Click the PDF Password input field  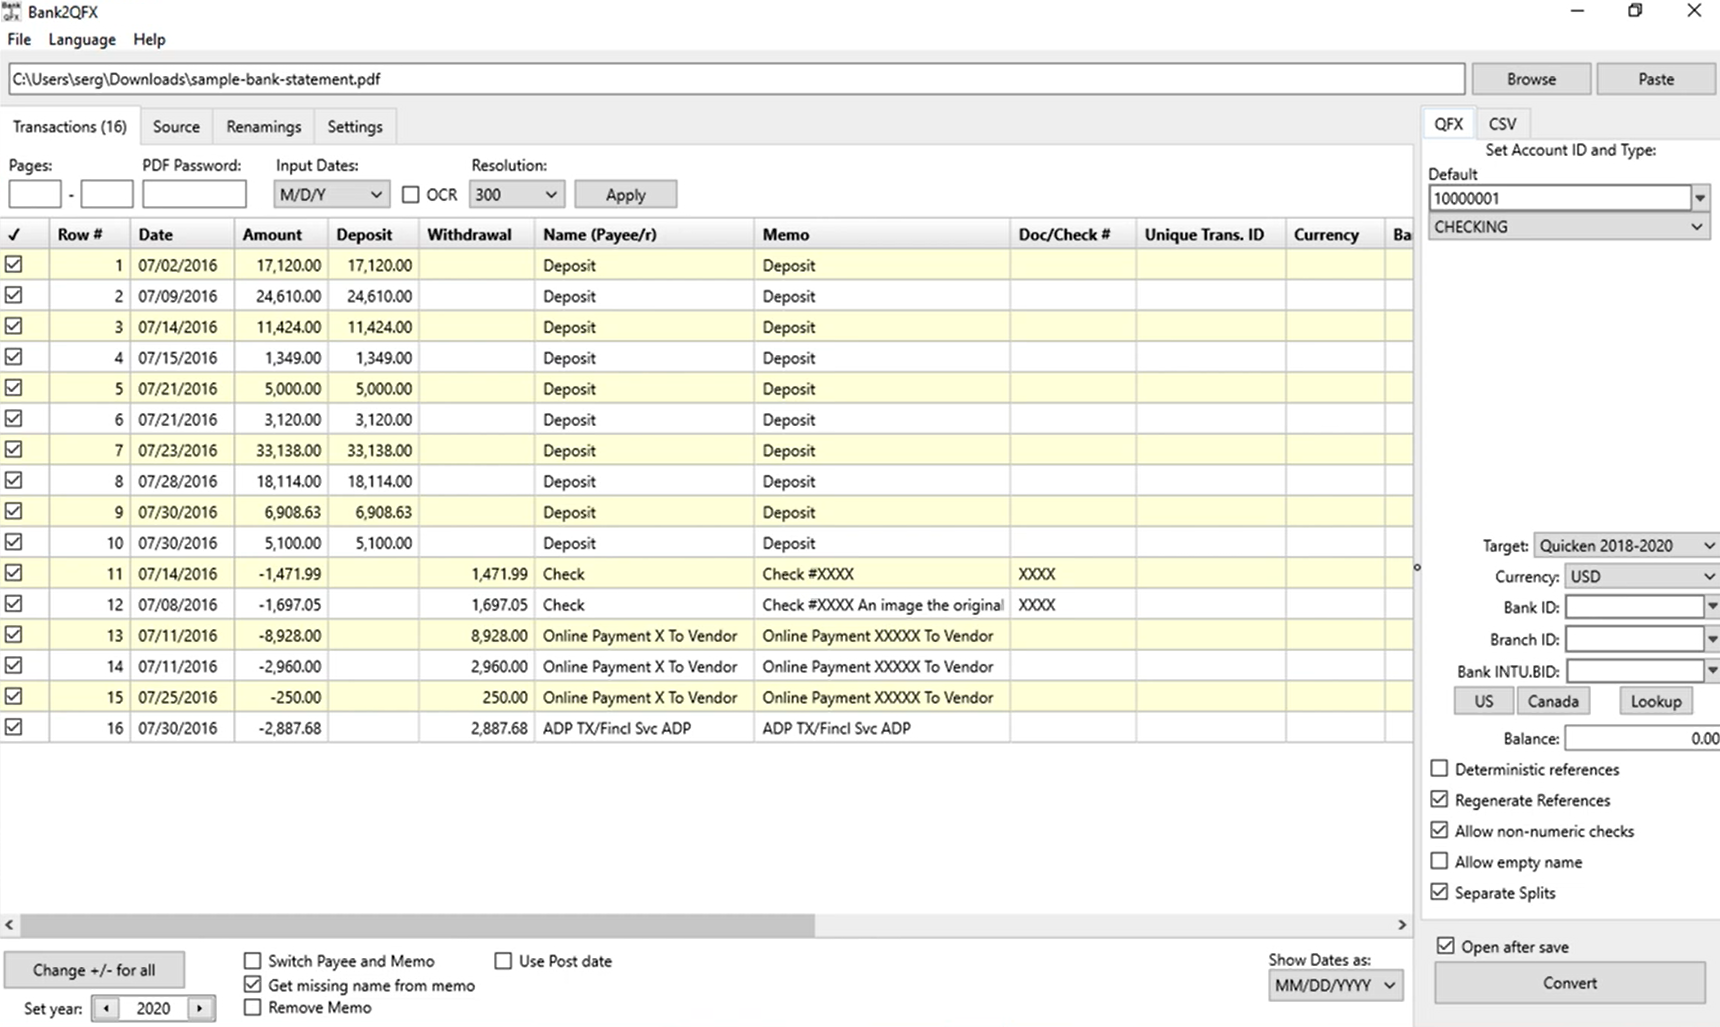tap(194, 194)
